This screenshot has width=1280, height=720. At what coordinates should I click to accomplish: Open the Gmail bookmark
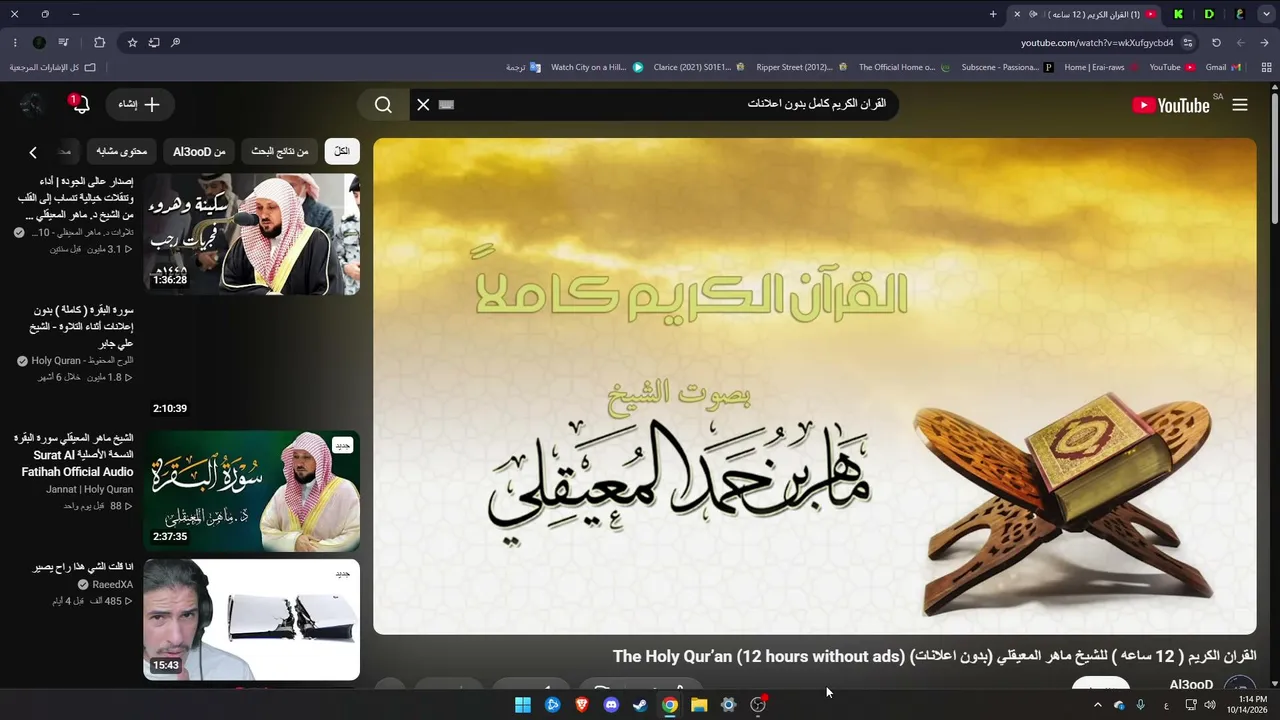coord(1223,67)
